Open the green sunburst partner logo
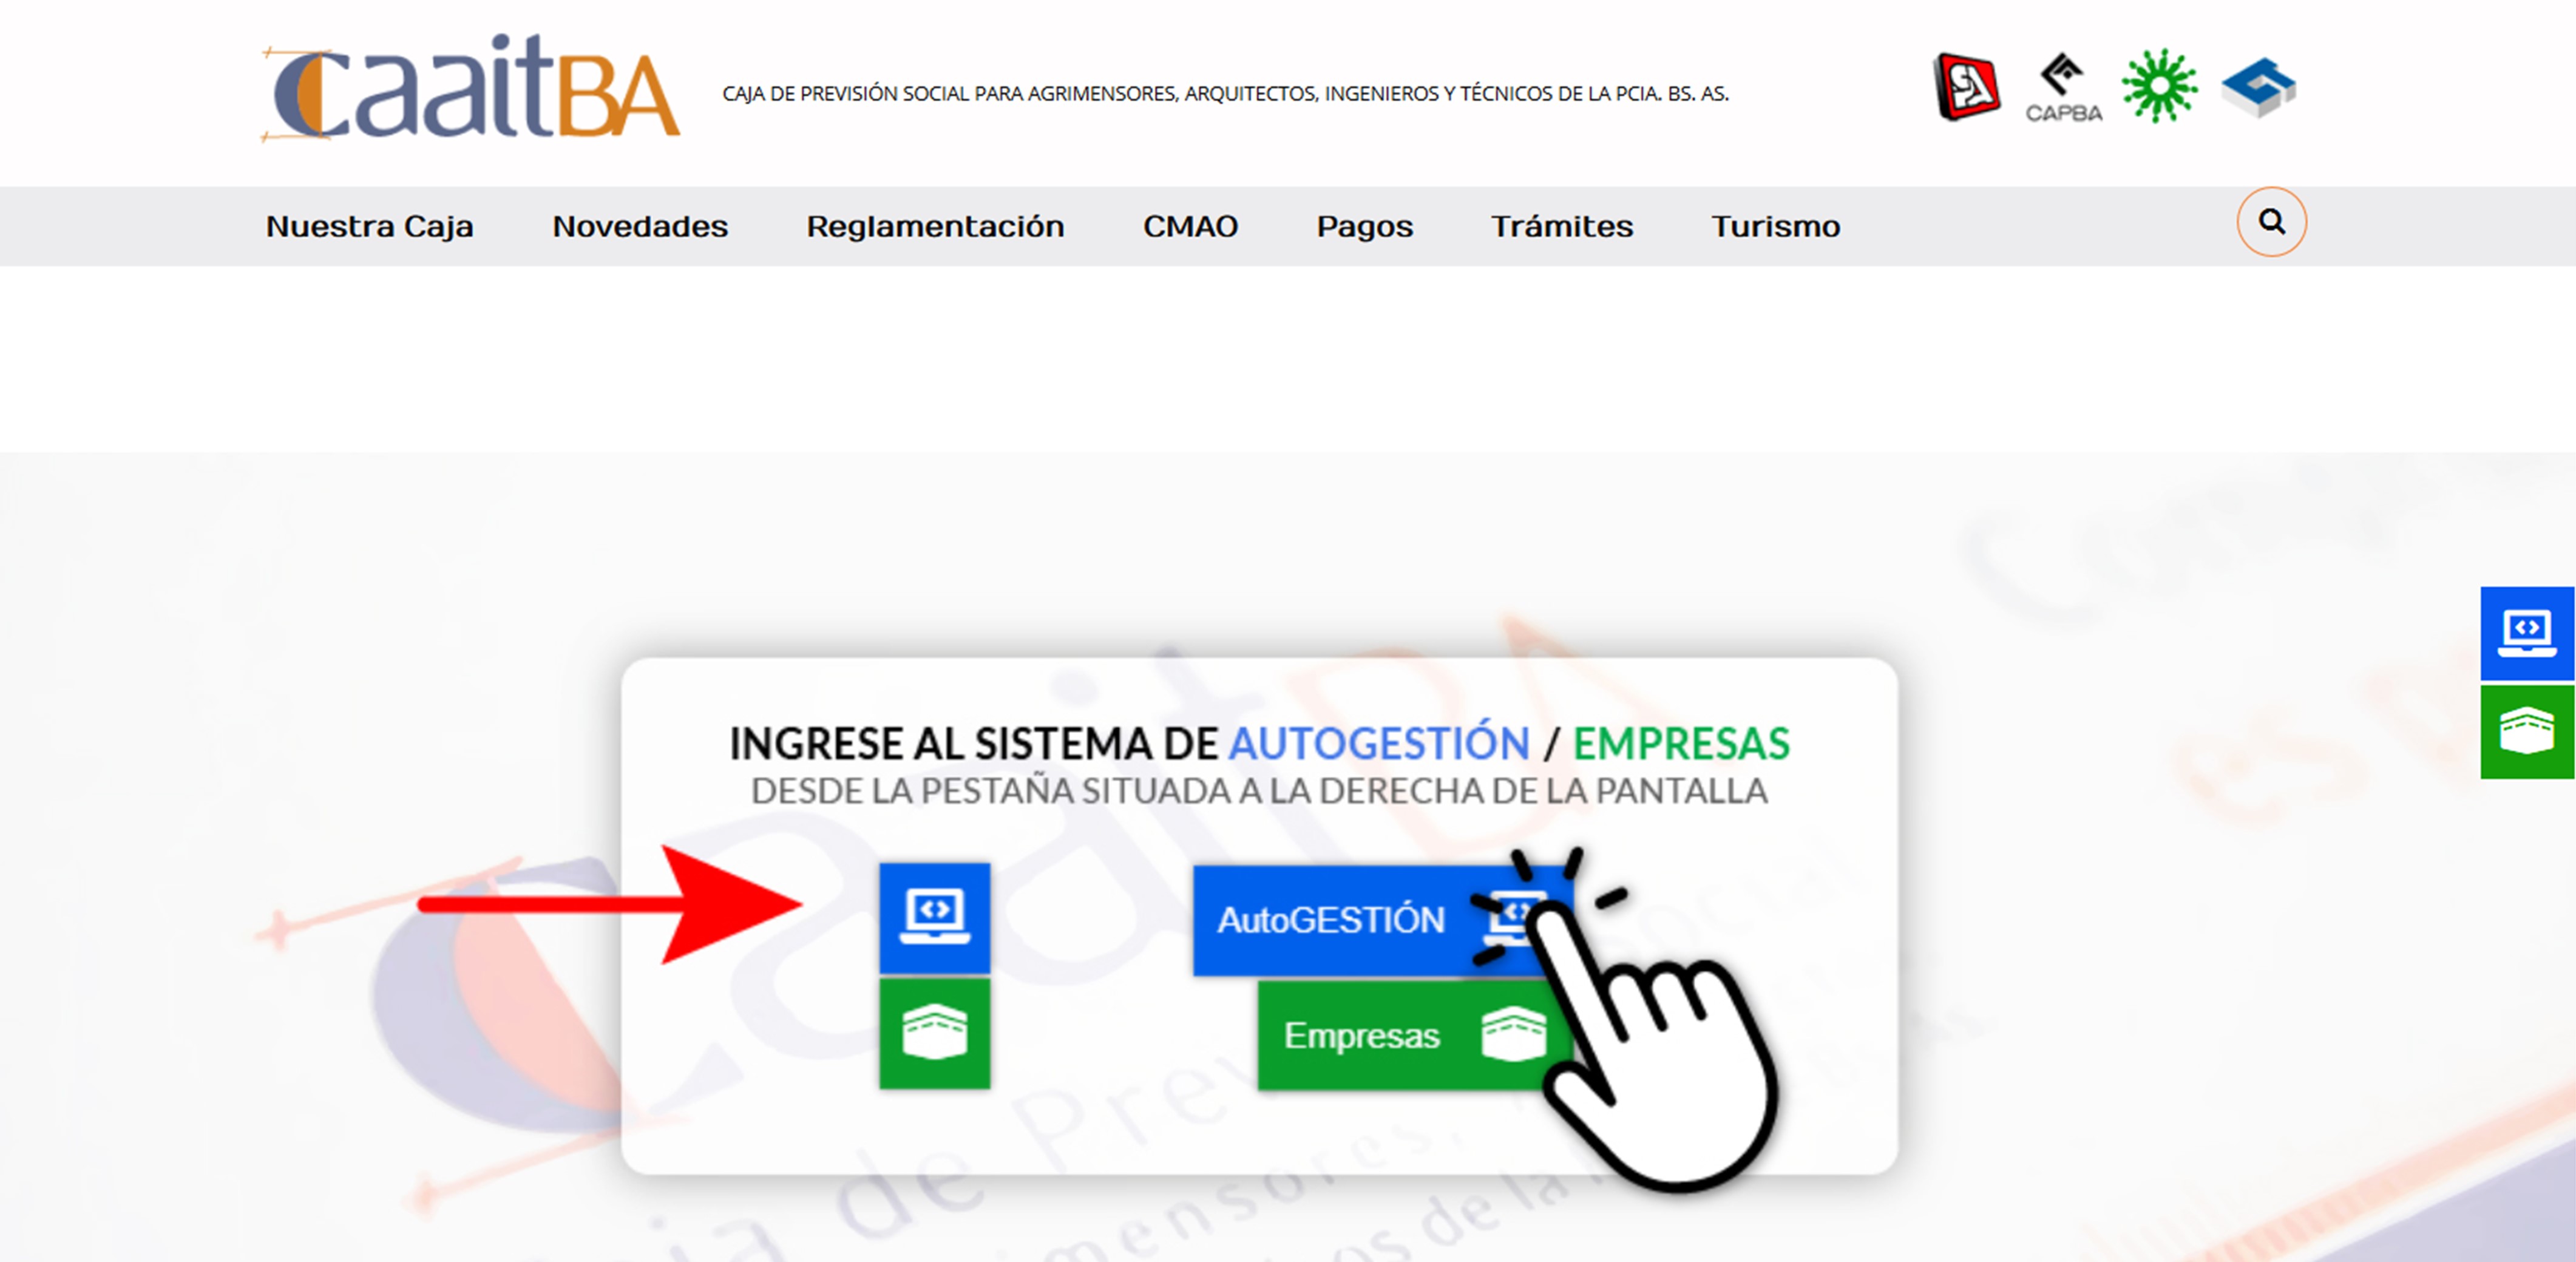This screenshot has width=2576, height=1262. coord(2159,86)
